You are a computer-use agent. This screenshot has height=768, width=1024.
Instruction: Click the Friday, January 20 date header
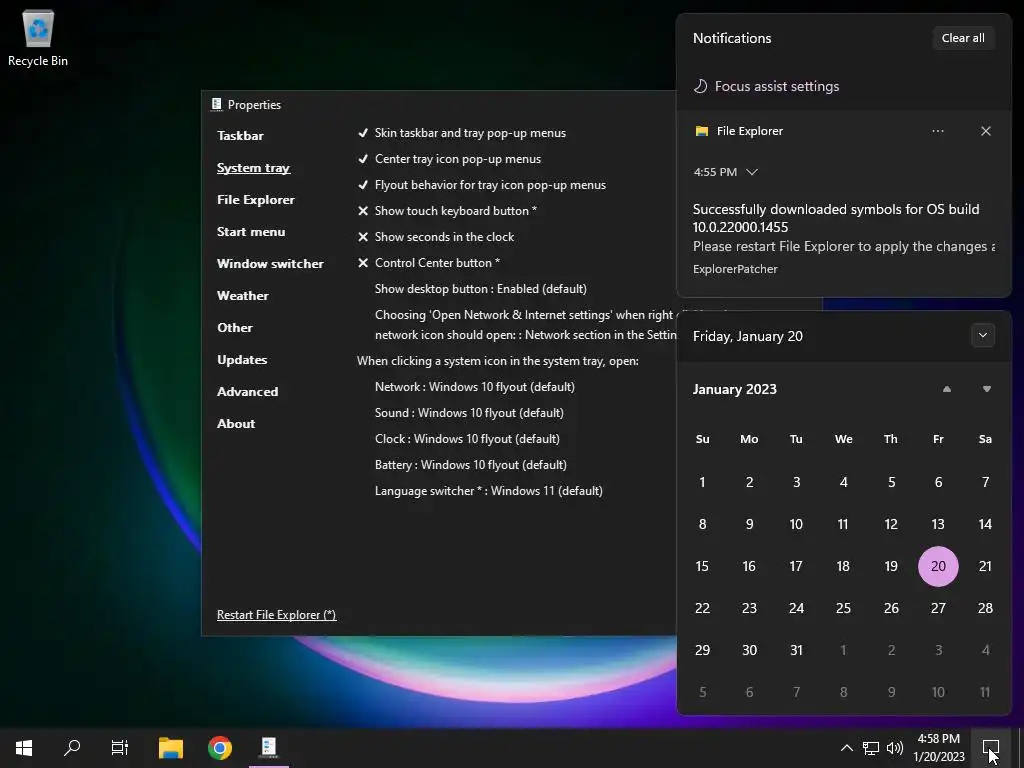(x=748, y=336)
